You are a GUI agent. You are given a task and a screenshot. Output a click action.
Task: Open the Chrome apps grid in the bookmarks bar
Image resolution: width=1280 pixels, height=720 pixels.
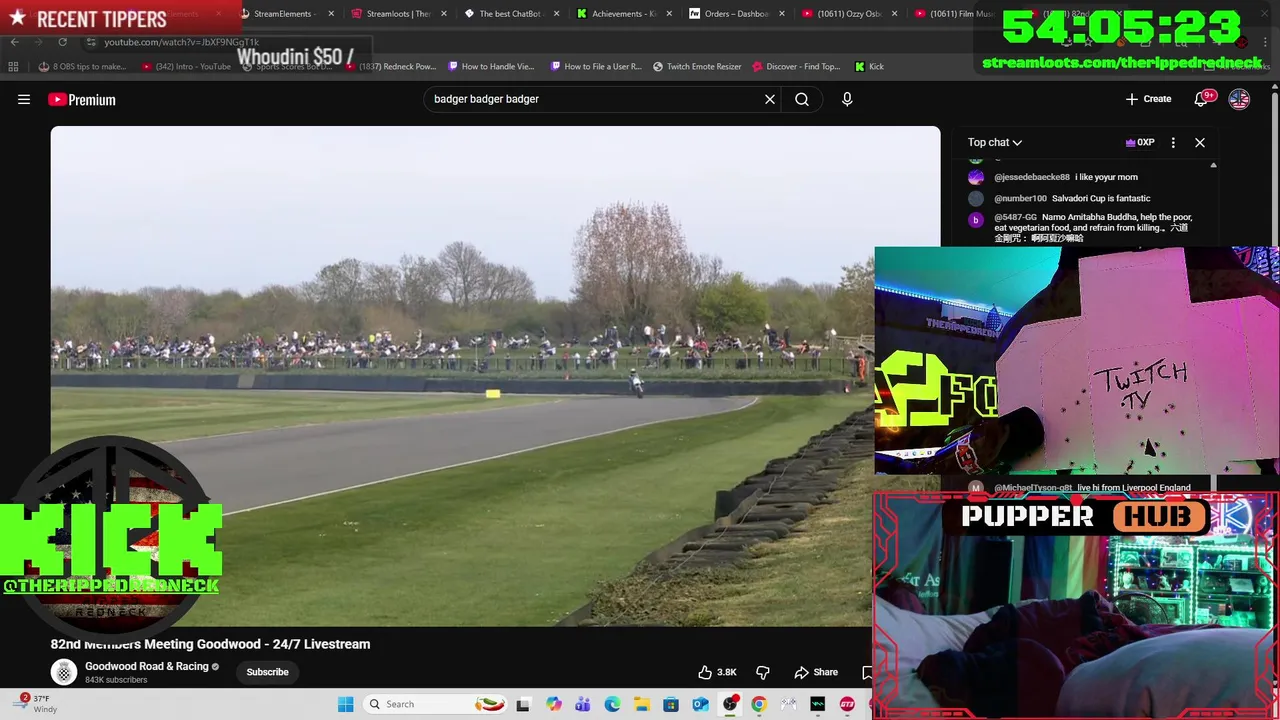(13, 66)
